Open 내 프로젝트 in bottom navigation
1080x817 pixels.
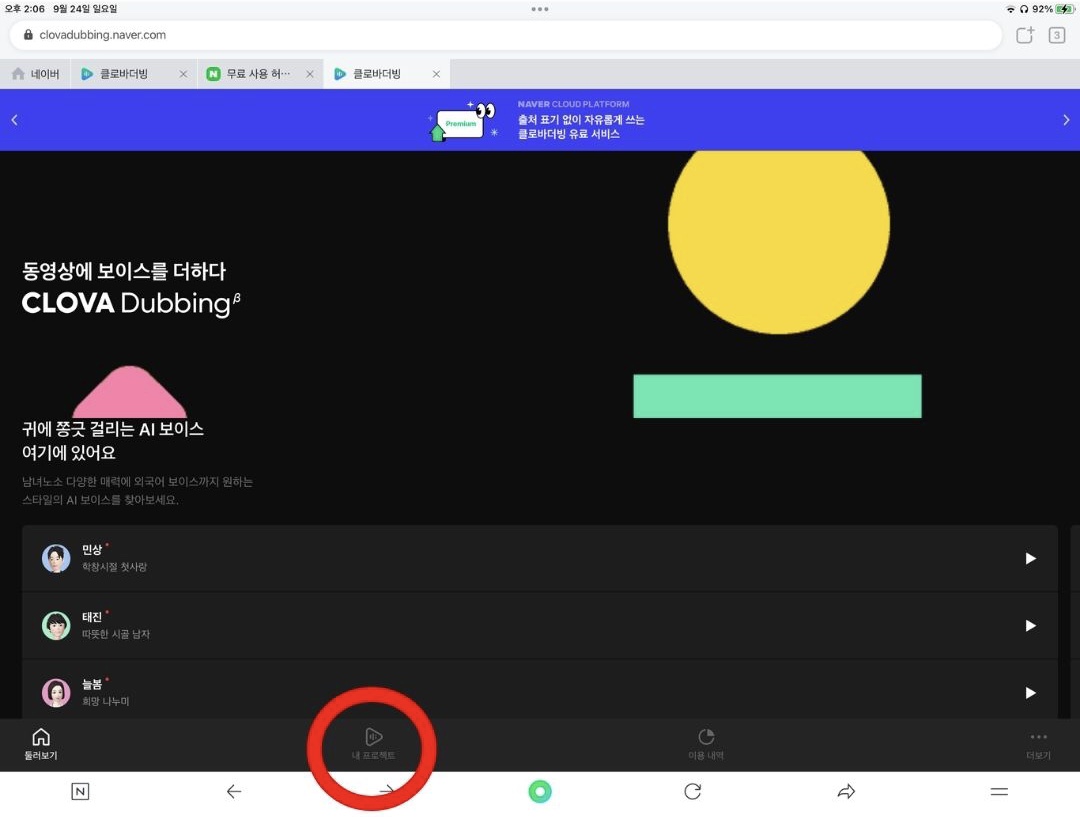pos(373,744)
